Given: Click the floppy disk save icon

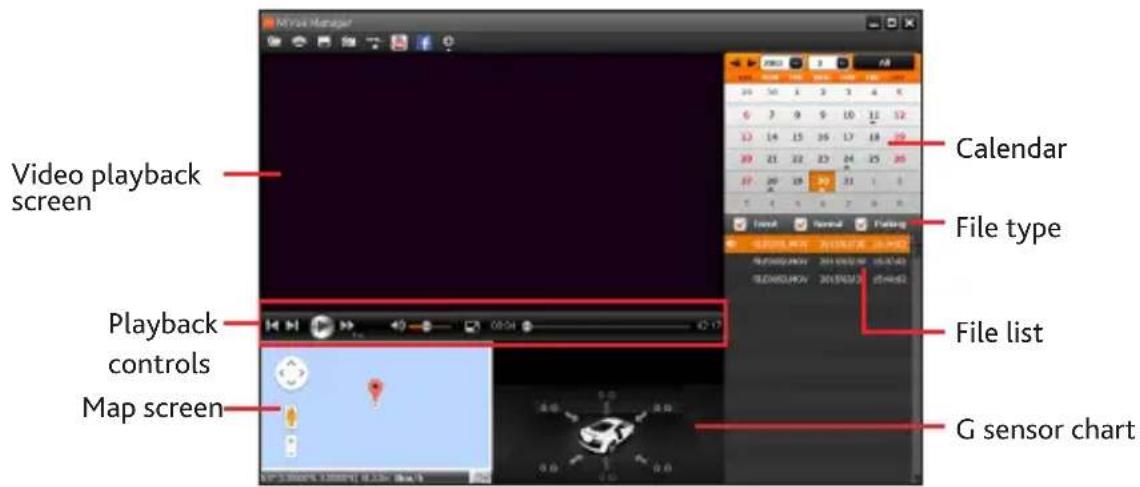Looking at the screenshot, I should tap(323, 42).
